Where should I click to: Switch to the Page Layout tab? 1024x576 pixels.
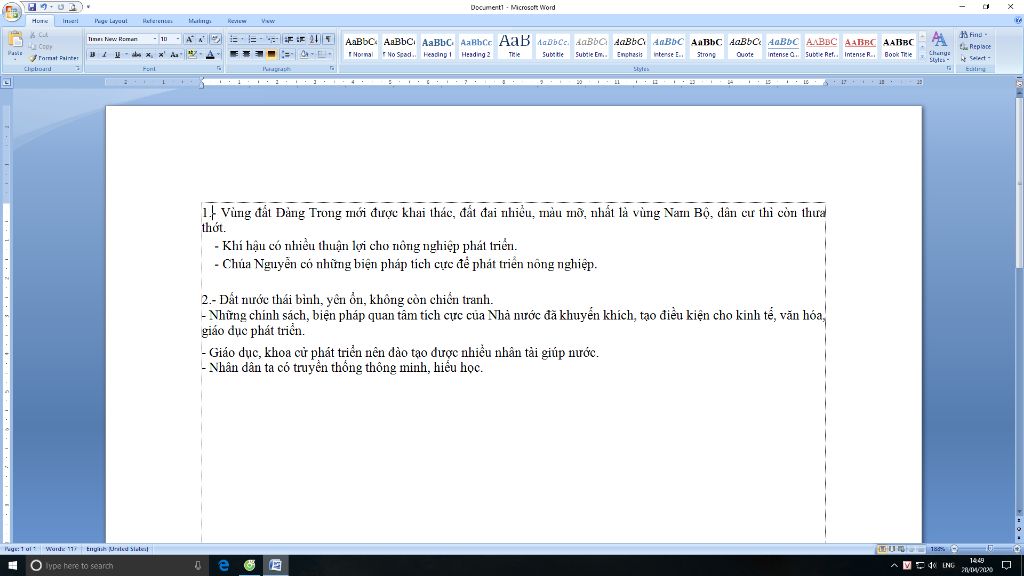tap(110, 21)
